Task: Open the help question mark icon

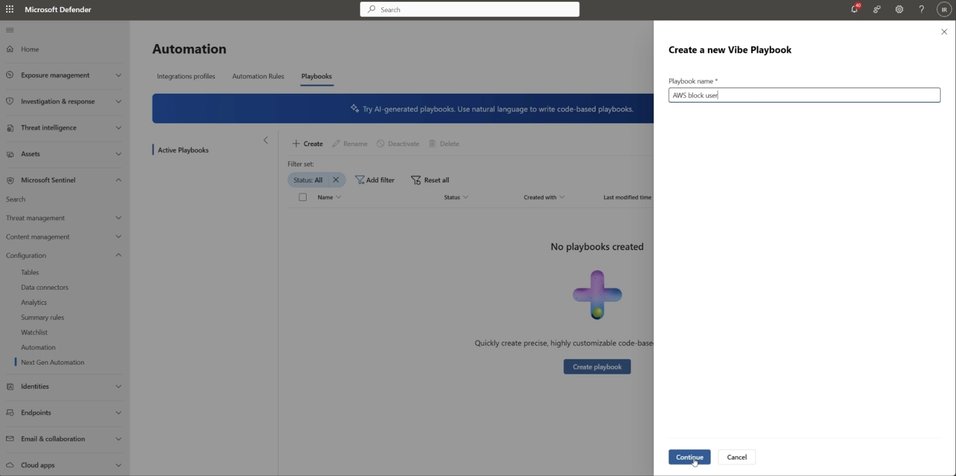Action: 921,9
